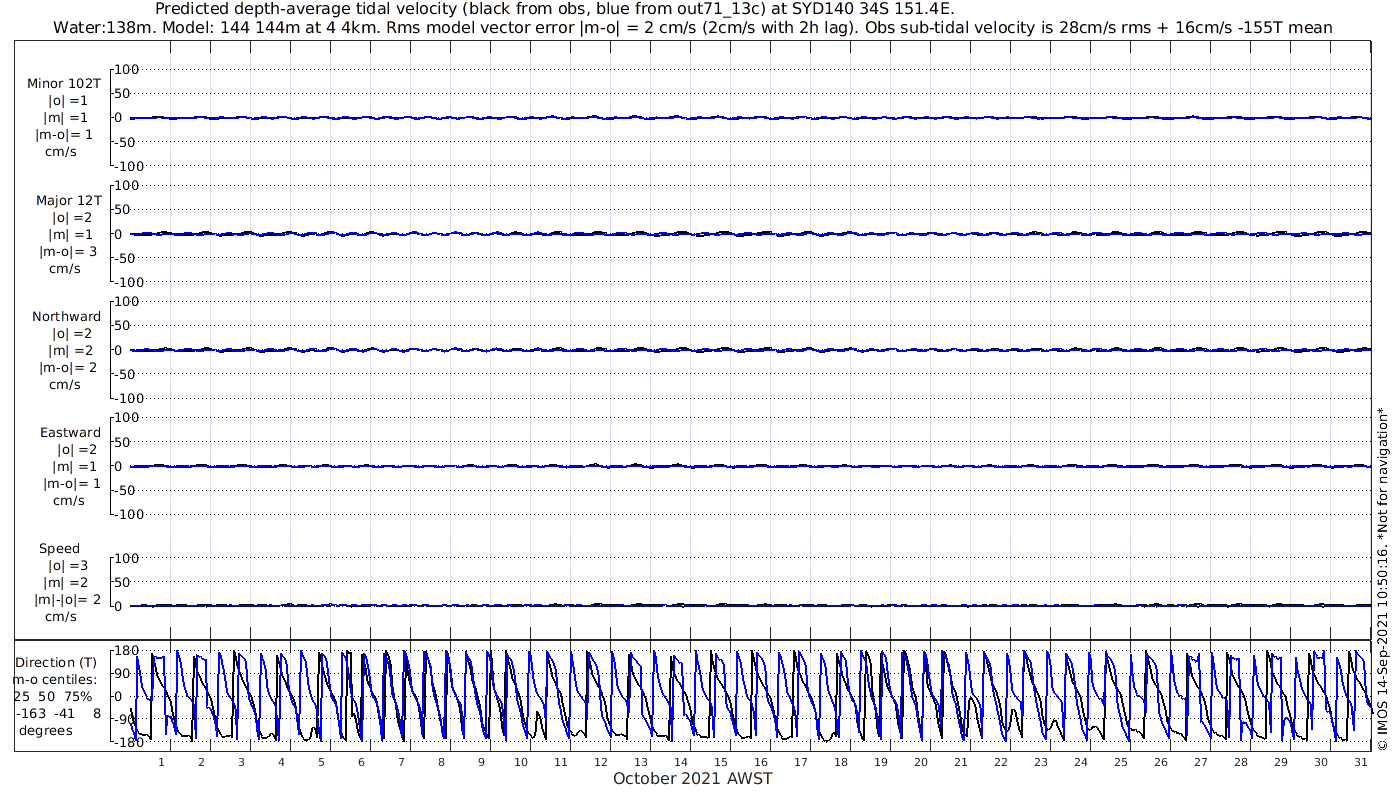1400x800 pixels.
Task: Select the "Minor 102T" panel label
Action: click(x=64, y=84)
